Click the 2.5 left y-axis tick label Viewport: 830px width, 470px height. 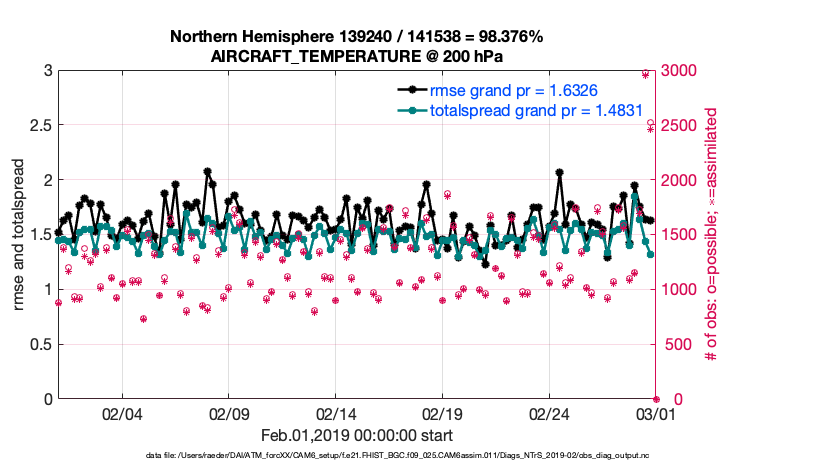click(x=39, y=125)
